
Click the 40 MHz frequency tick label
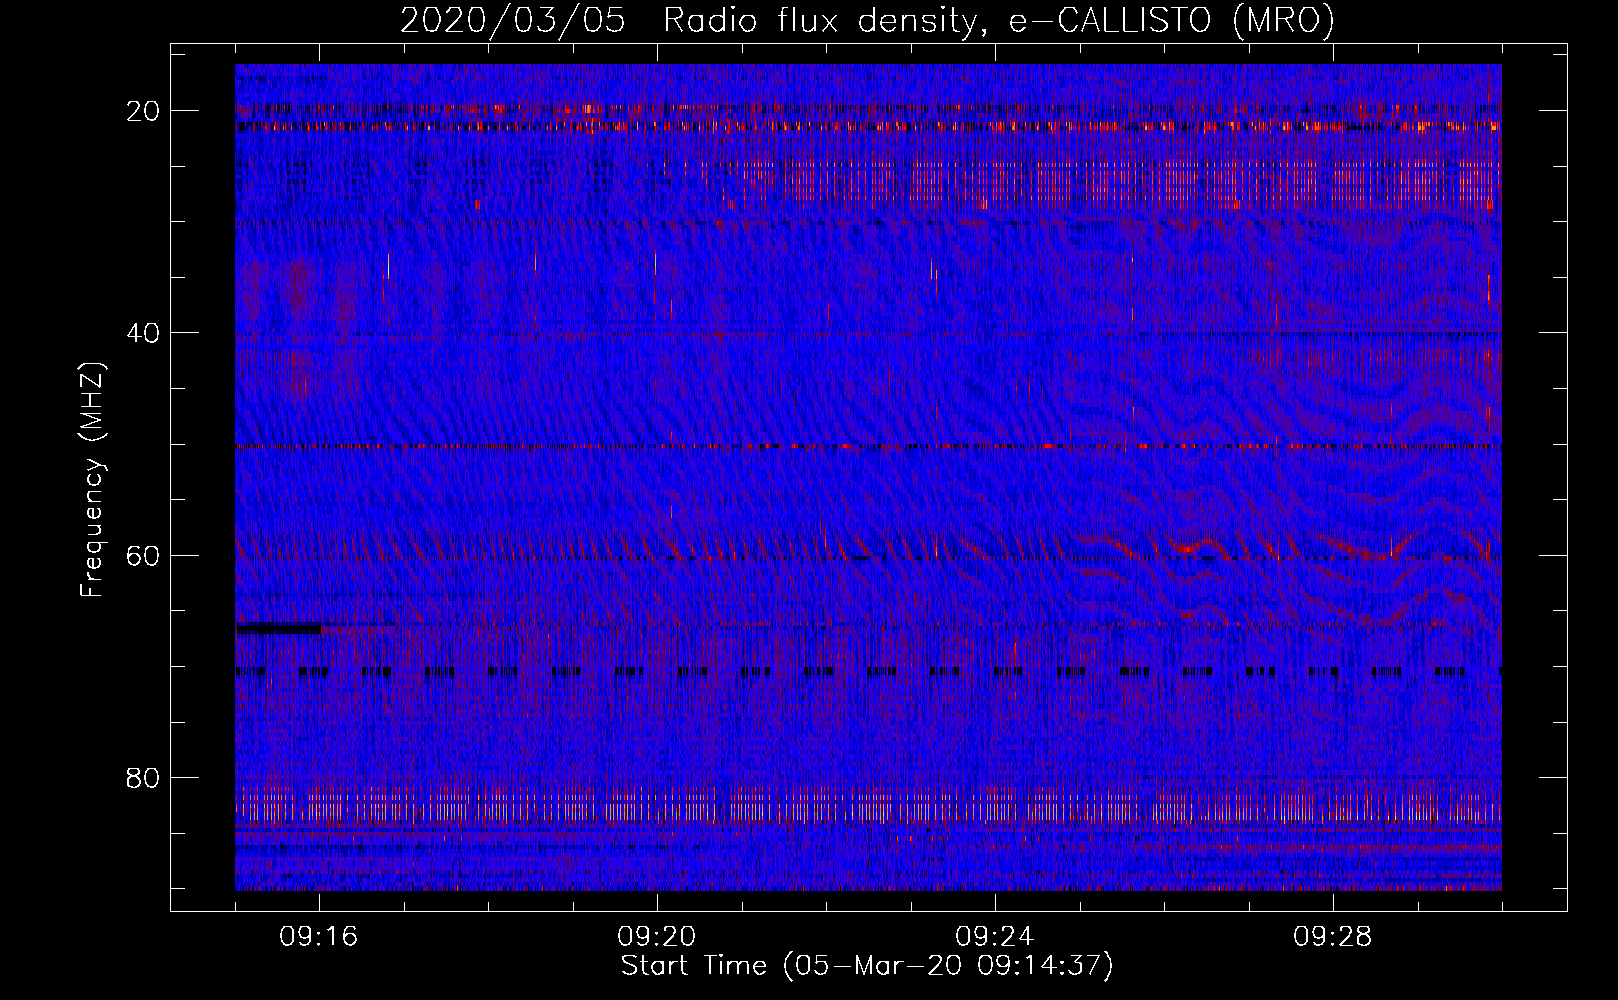click(x=143, y=333)
